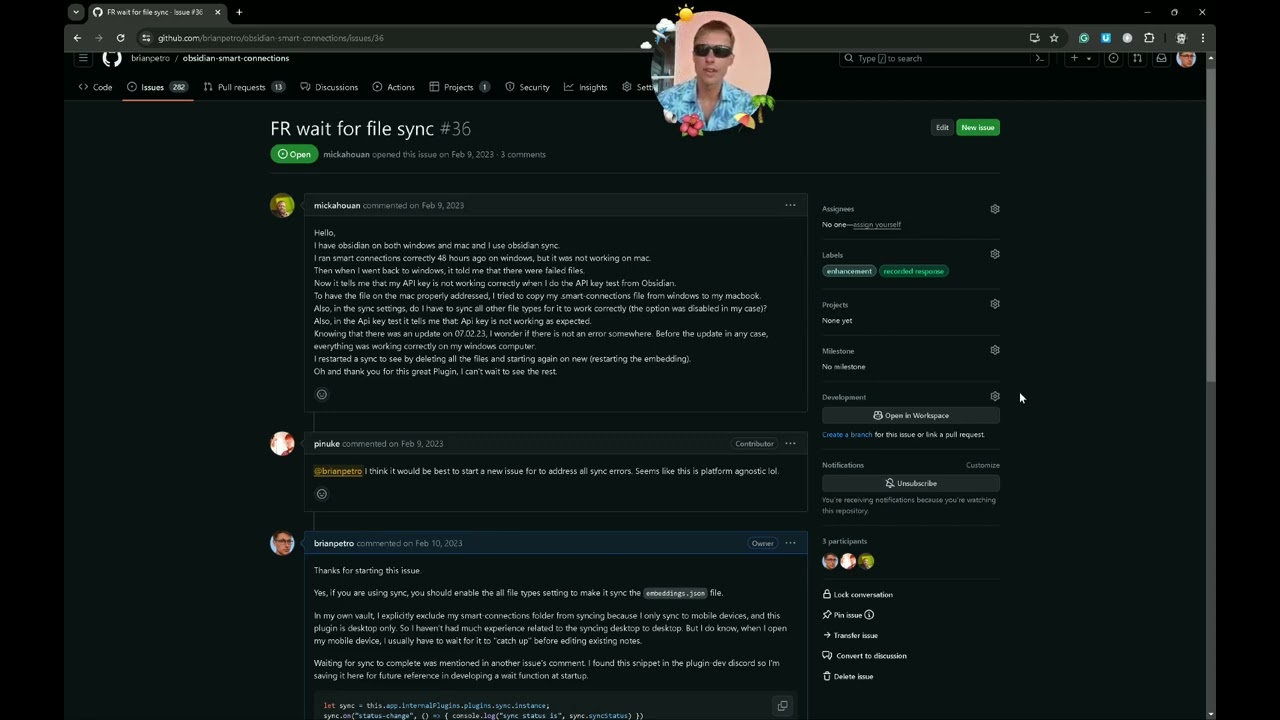Open the obsidian-smart-connections repo link
The width and height of the screenshot is (1280, 720).
coord(236,58)
